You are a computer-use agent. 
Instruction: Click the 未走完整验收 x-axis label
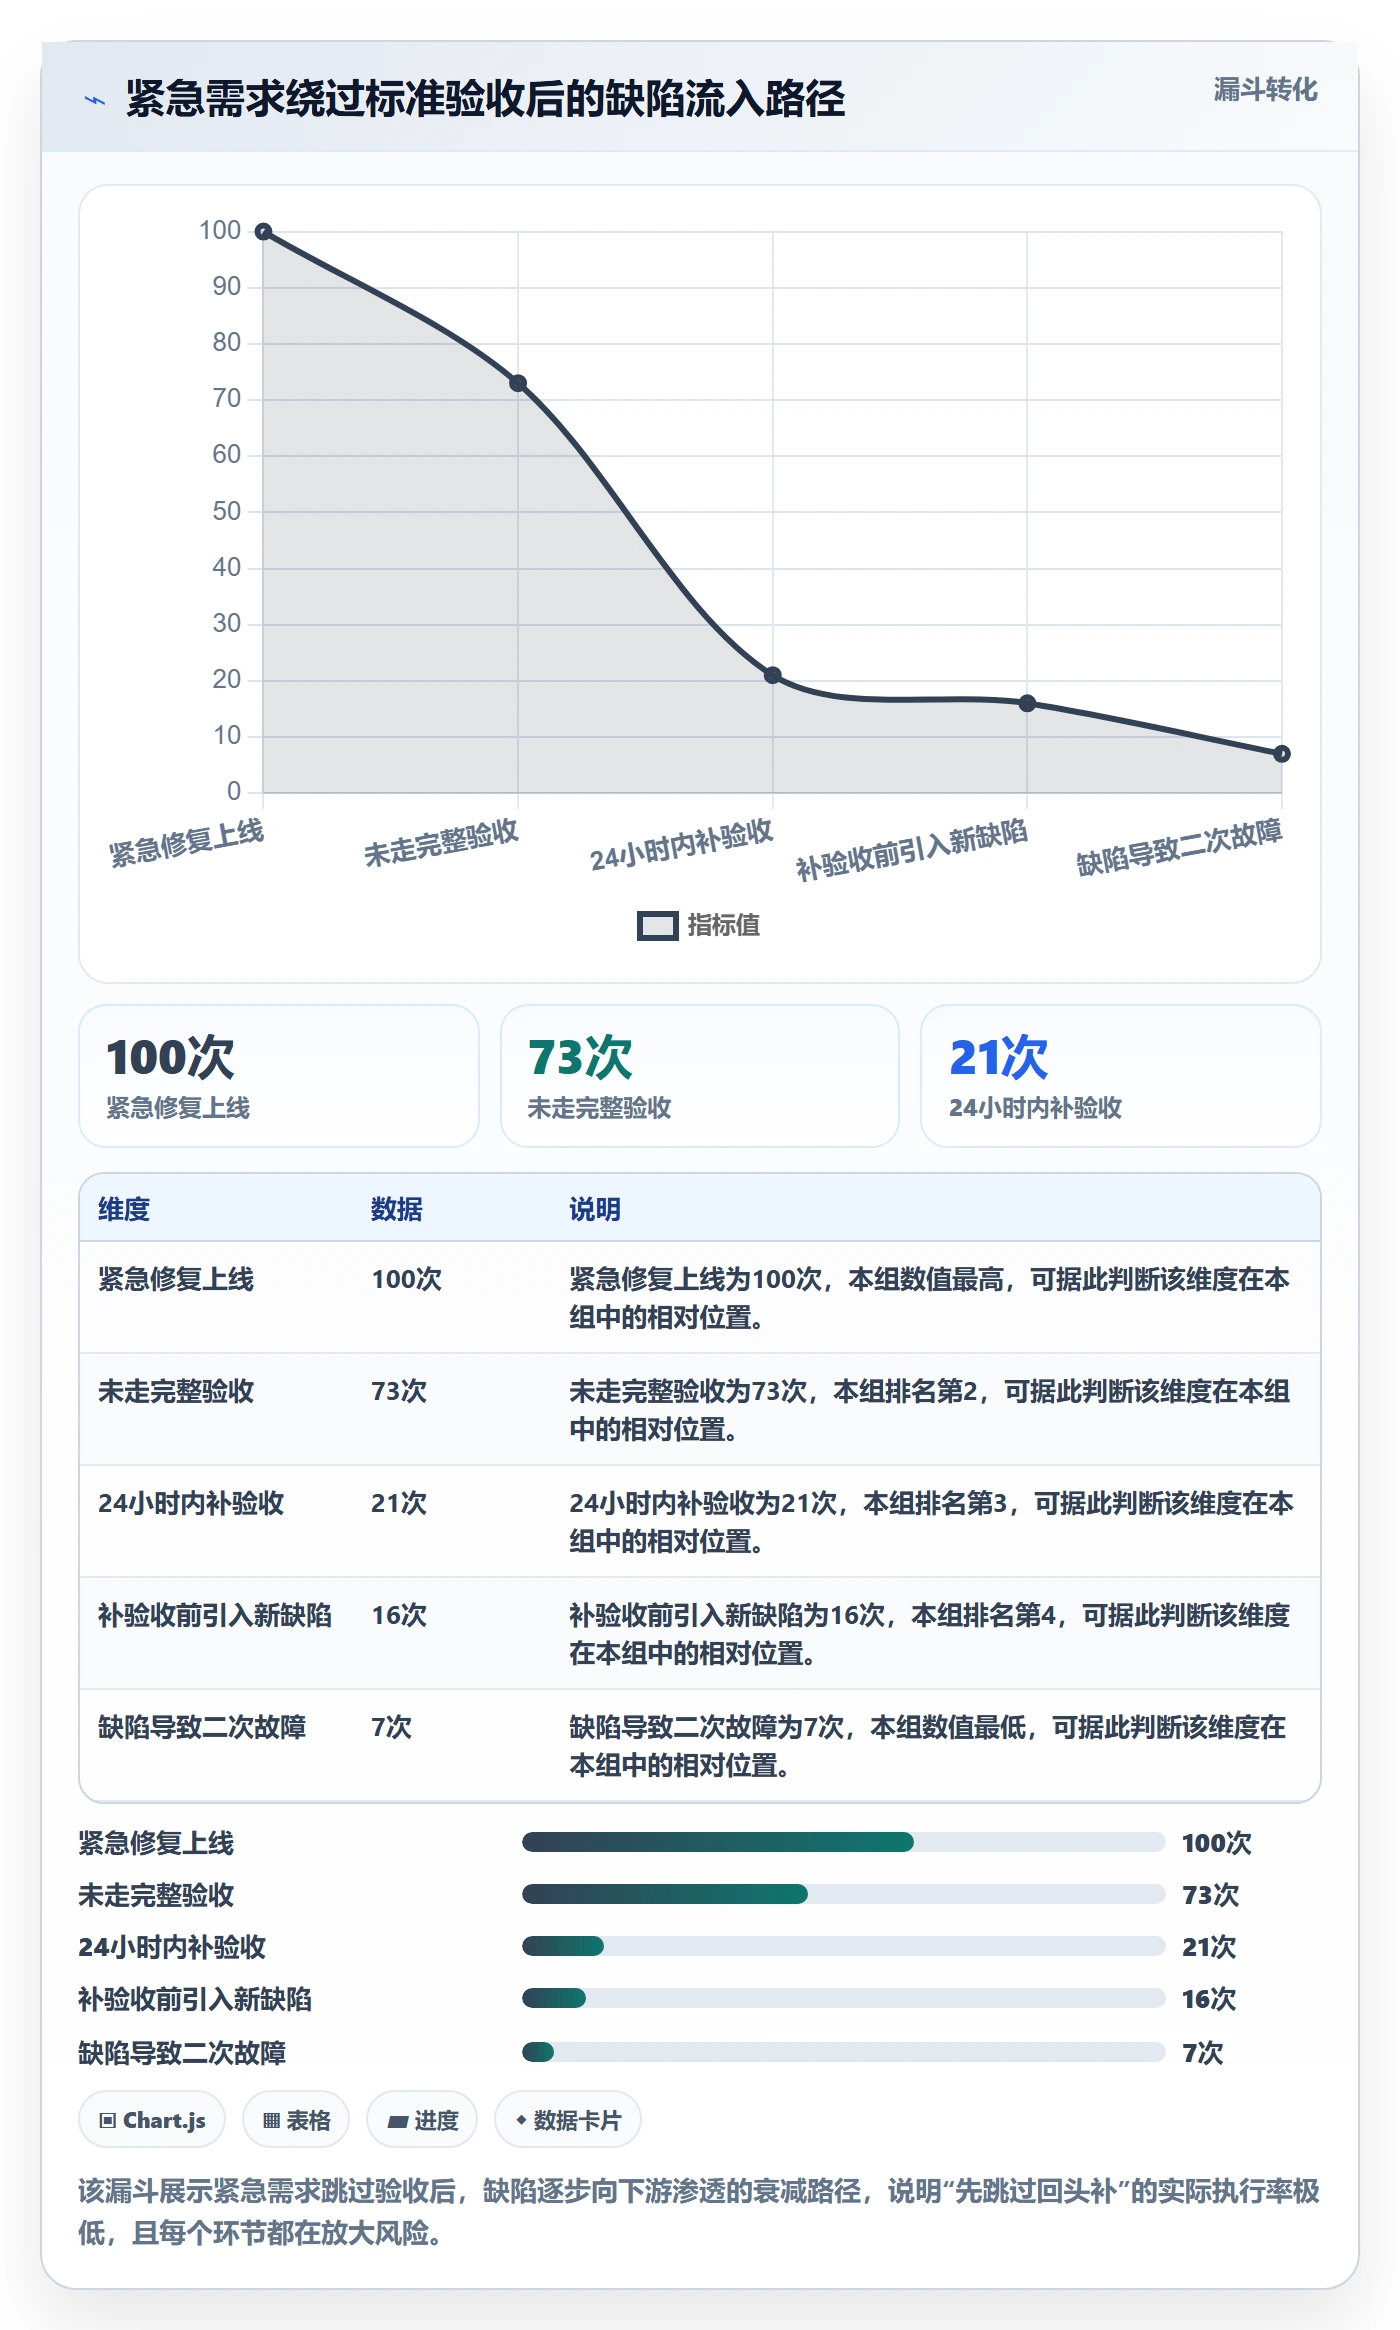tap(441, 843)
